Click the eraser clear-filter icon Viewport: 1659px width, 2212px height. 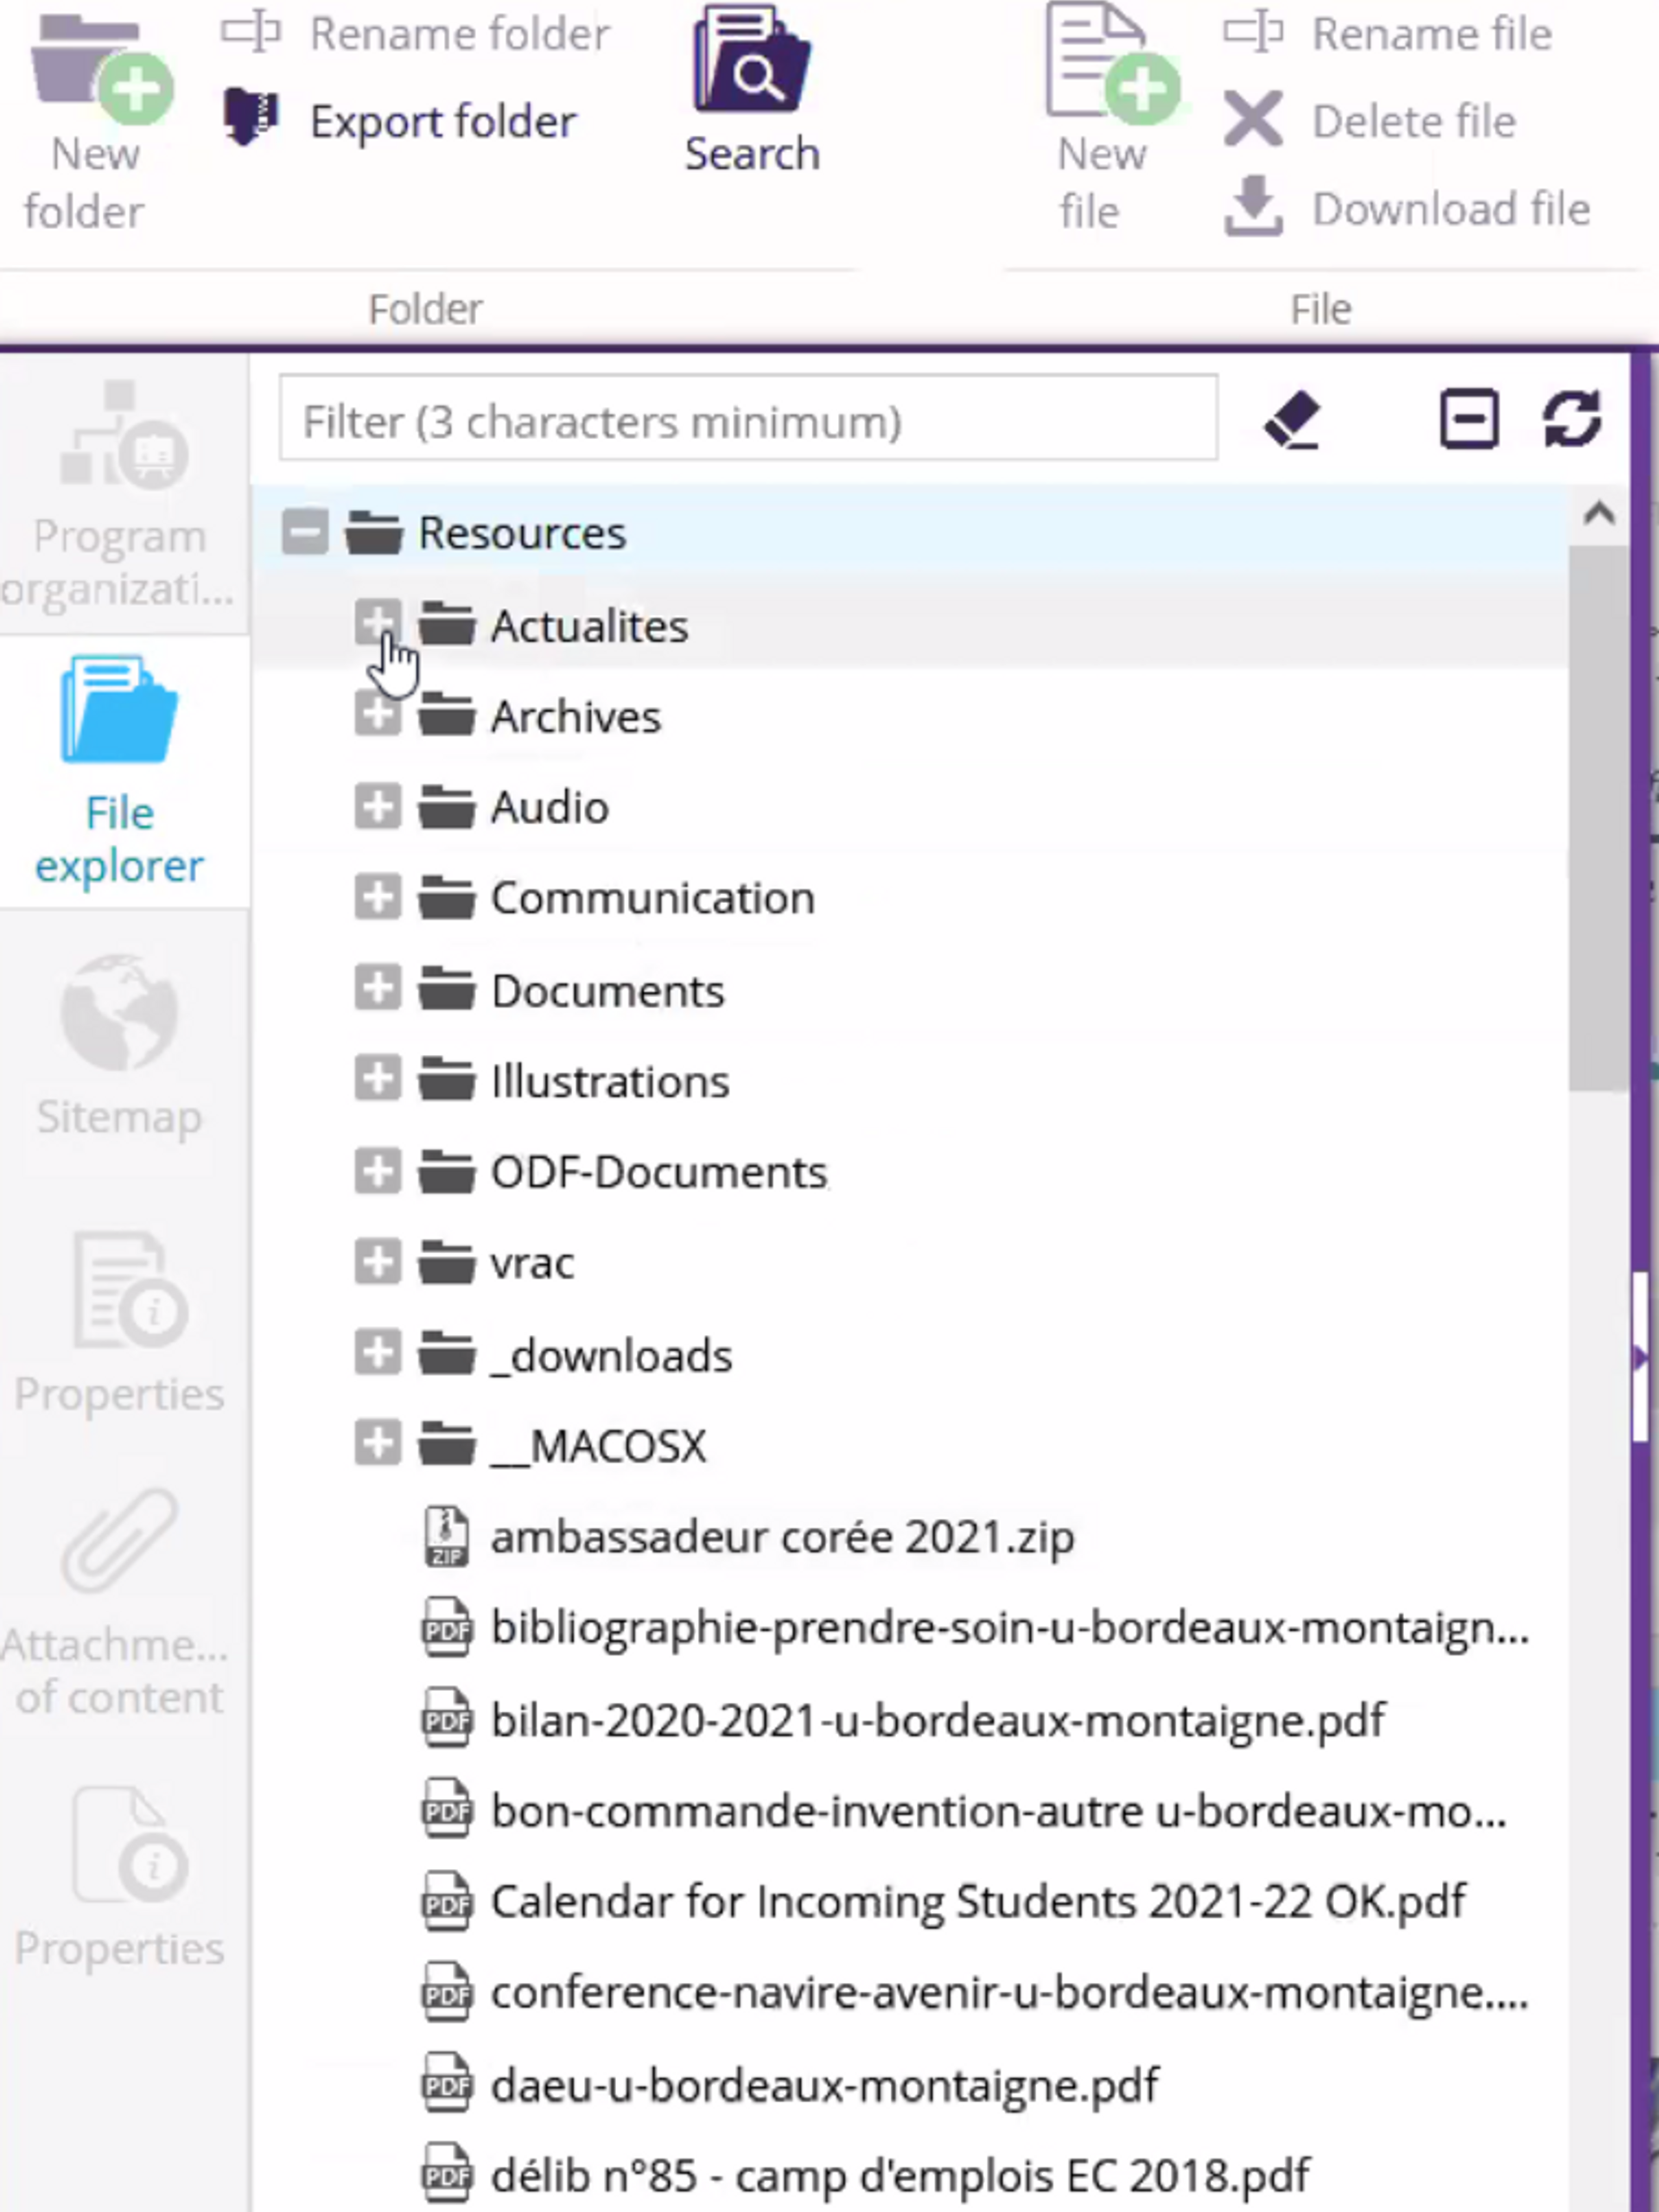(1292, 420)
